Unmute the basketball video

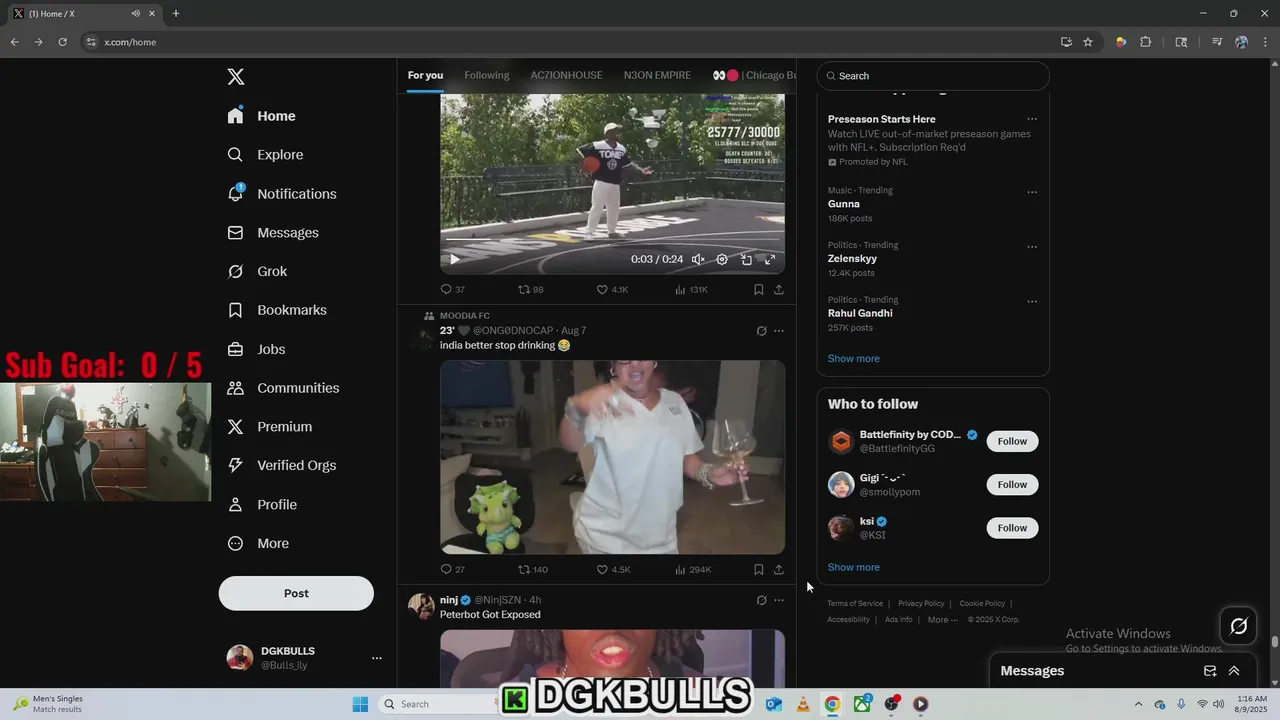pos(698,259)
